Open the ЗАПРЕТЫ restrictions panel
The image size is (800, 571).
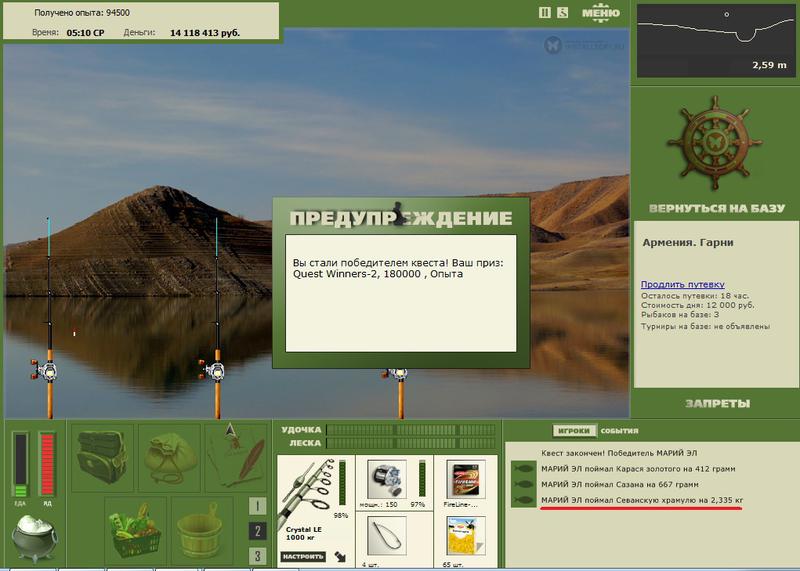tap(717, 404)
